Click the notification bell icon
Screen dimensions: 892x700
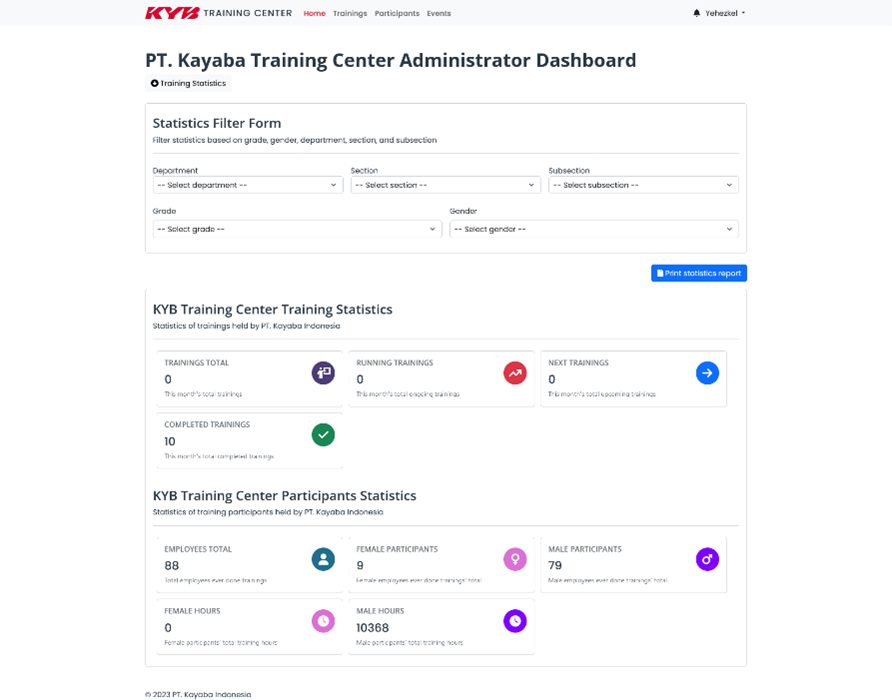[x=697, y=13]
